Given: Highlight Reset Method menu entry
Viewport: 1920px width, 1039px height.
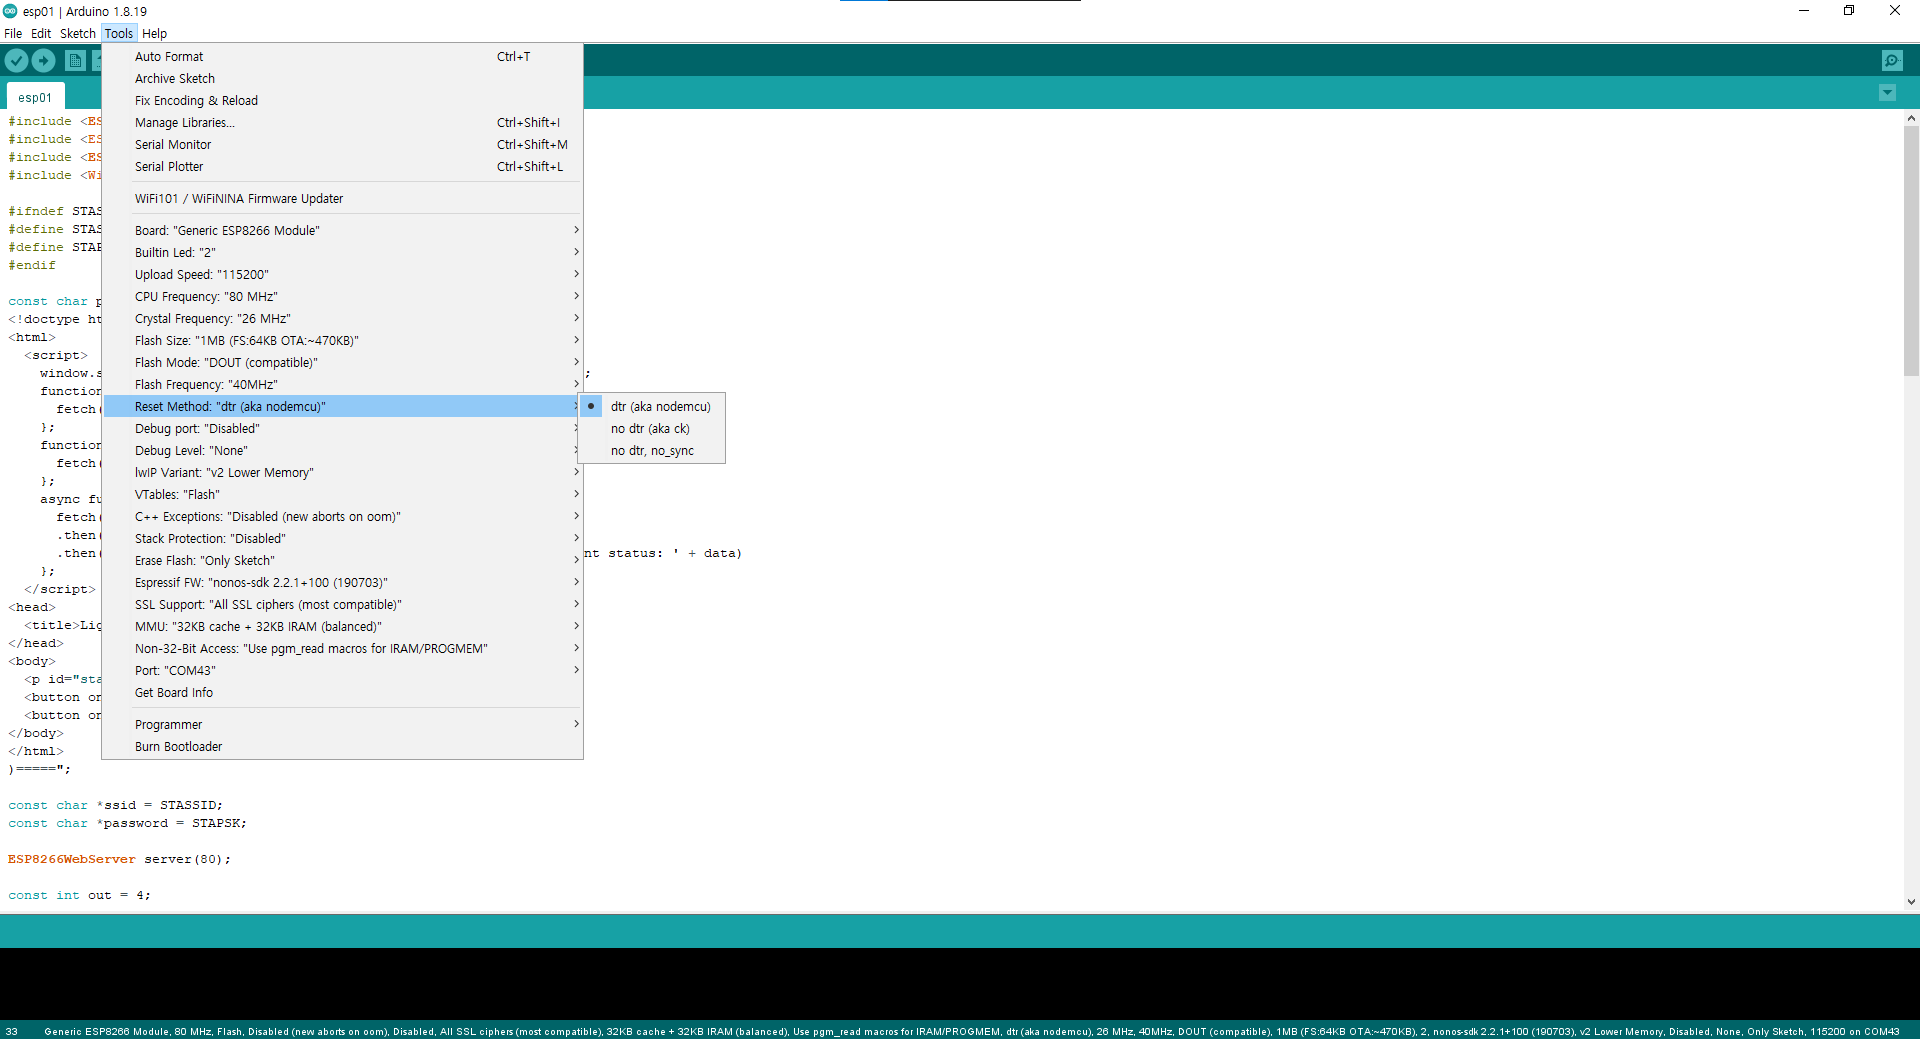Looking at the screenshot, I should 342,407.
